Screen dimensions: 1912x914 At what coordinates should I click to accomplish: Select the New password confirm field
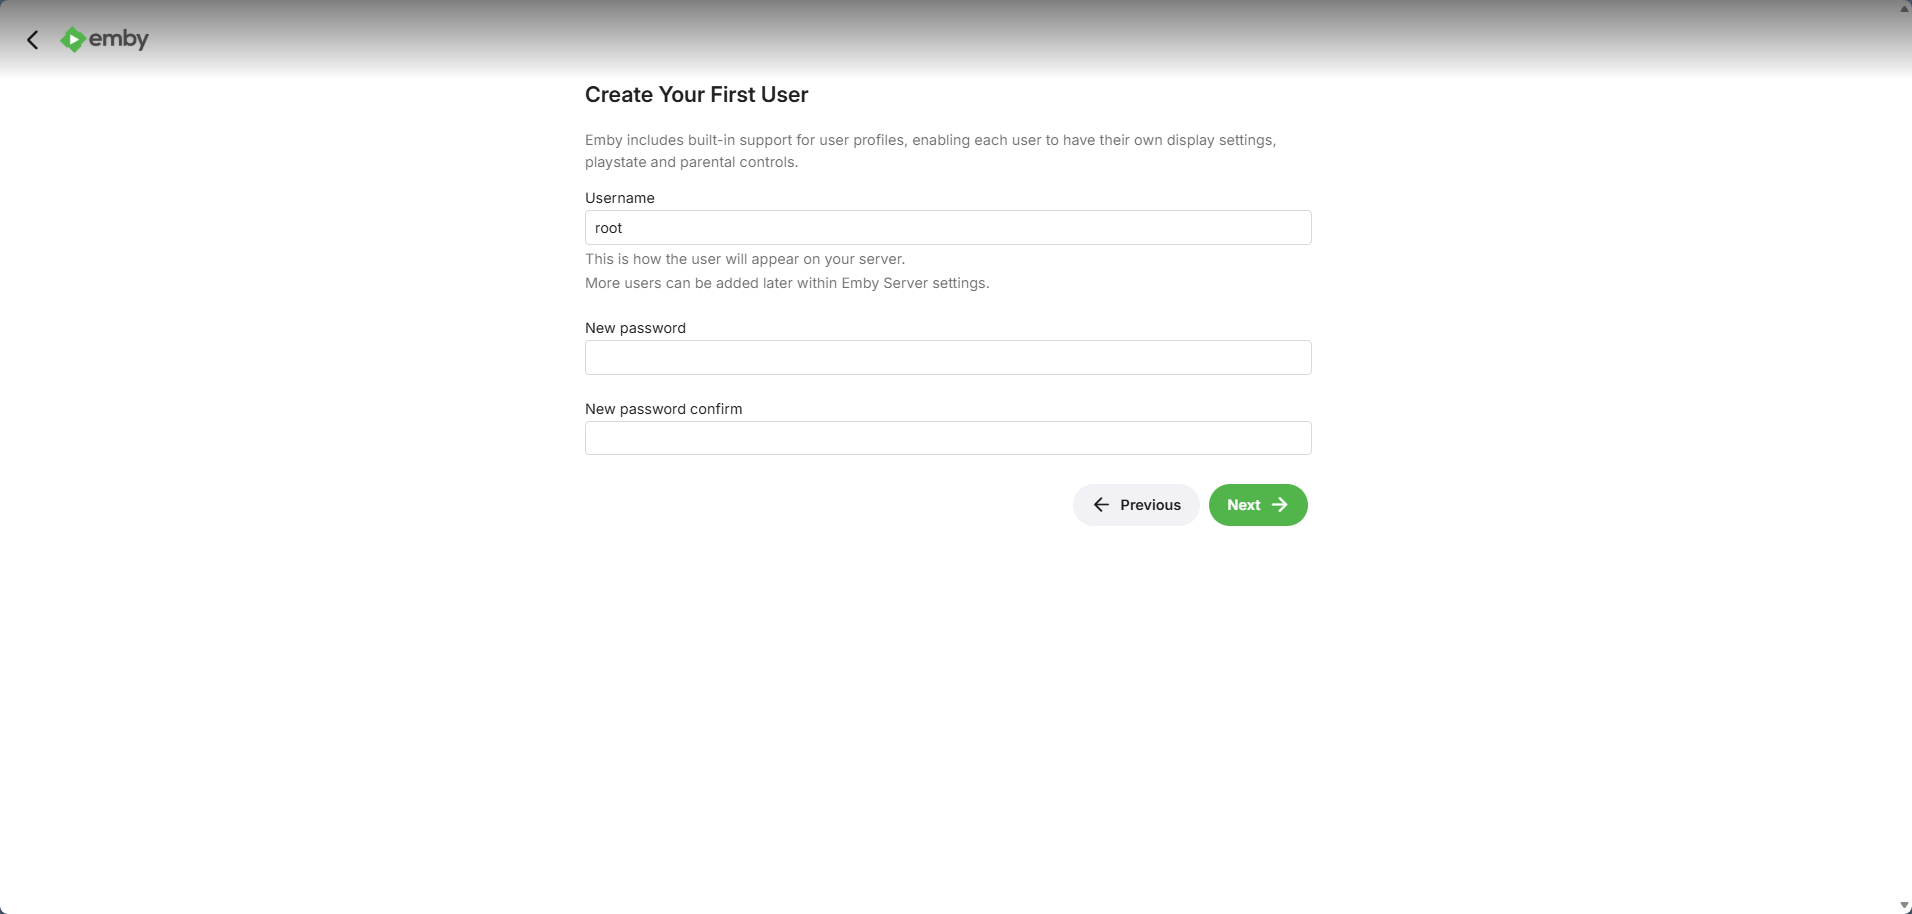coord(947,438)
